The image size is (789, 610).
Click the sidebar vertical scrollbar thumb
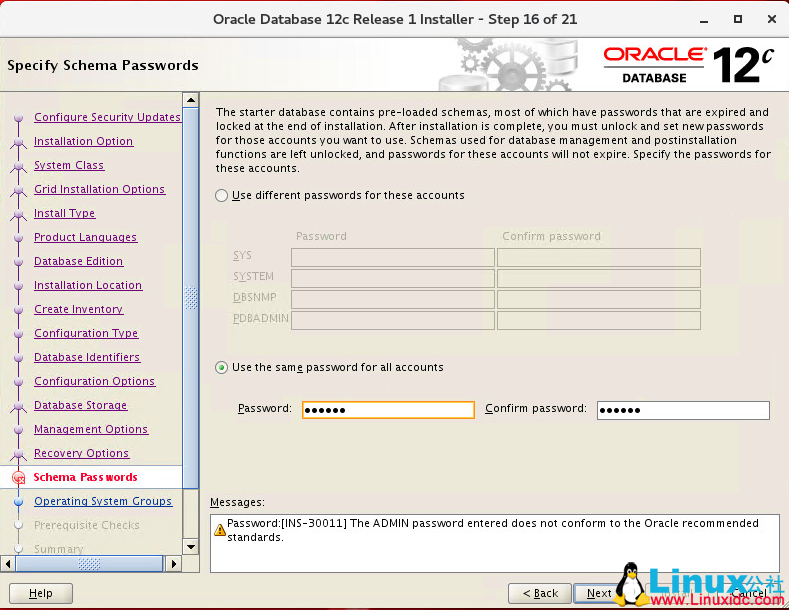tap(191, 298)
